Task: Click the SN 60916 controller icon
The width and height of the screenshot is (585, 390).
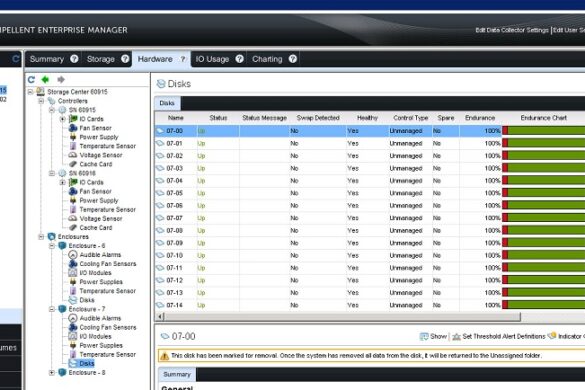Action: point(62,174)
